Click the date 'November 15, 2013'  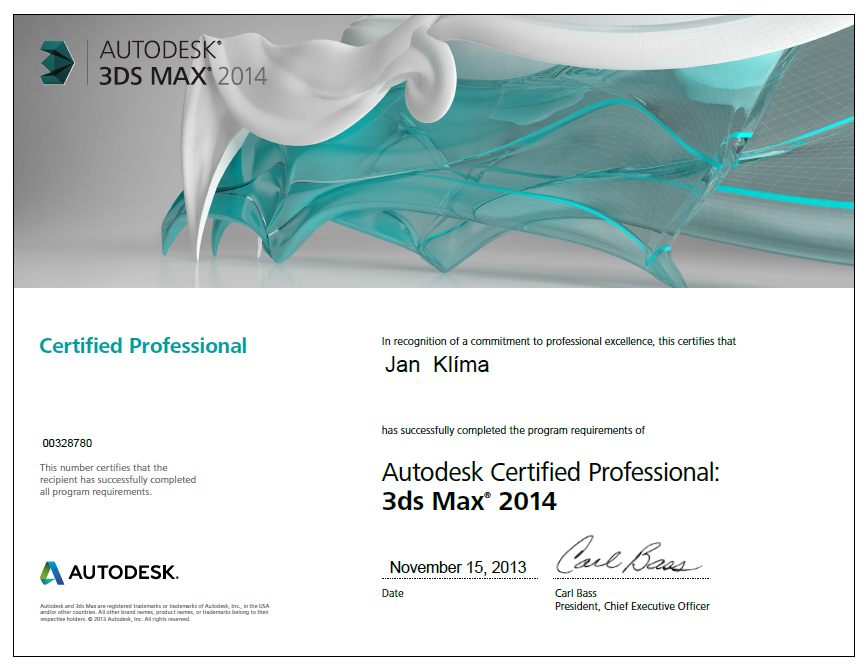(458, 567)
